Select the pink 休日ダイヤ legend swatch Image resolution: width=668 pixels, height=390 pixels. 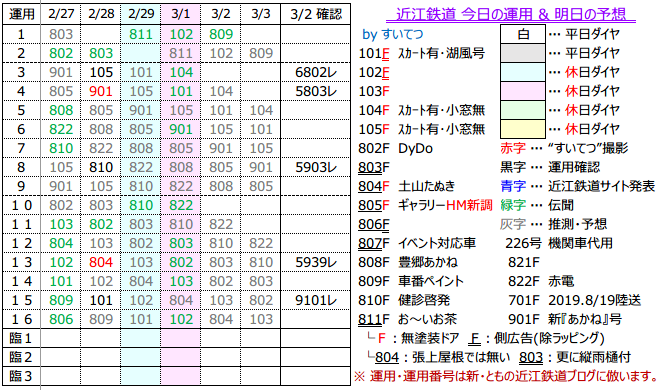click(523, 91)
